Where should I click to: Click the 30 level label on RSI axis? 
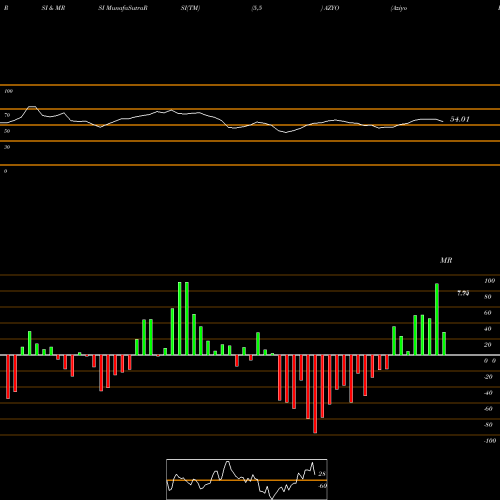tap(7, 147)
